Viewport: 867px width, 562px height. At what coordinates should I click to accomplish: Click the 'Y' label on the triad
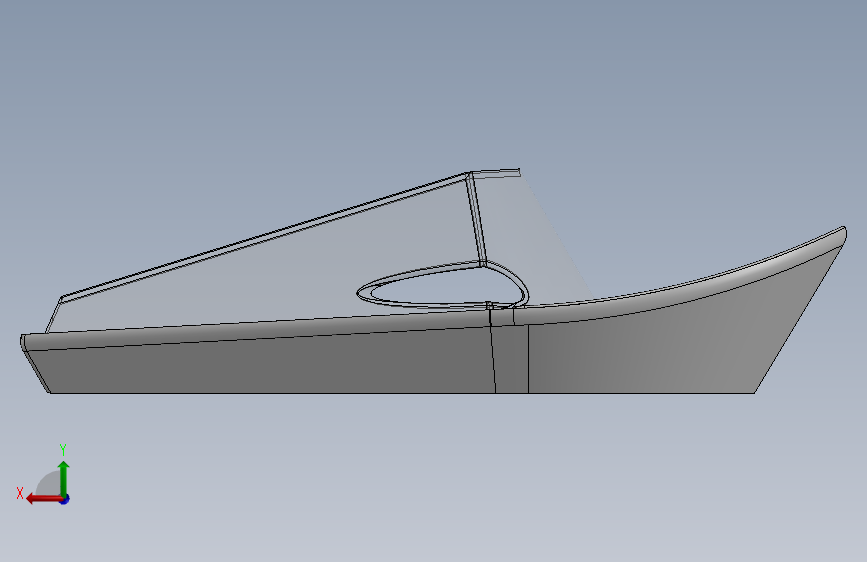click(x=63, y=449)
